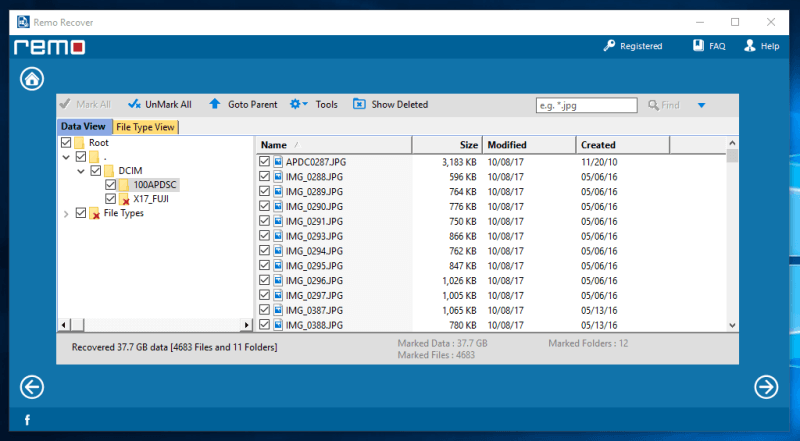Click the image icon of IMG_0288.JPG
Viewport: 800px width, 441px height.
point(278,177)
